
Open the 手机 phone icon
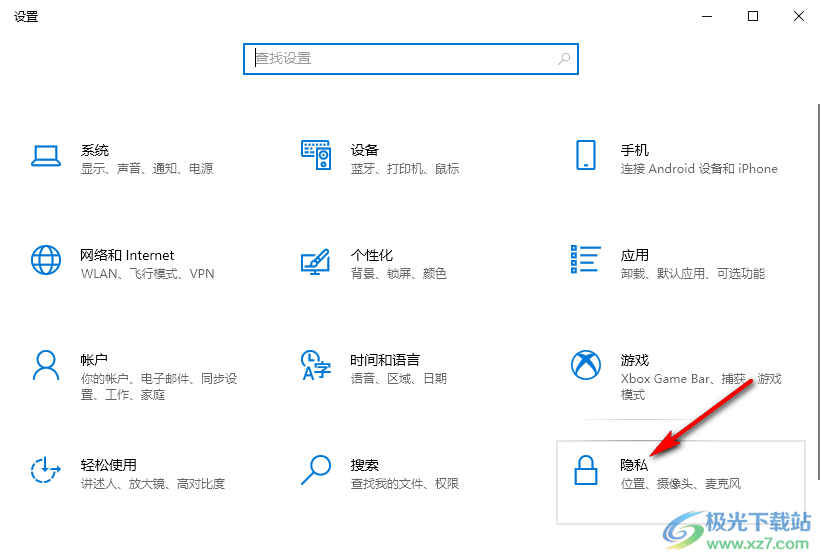click(x=586, y=155)
